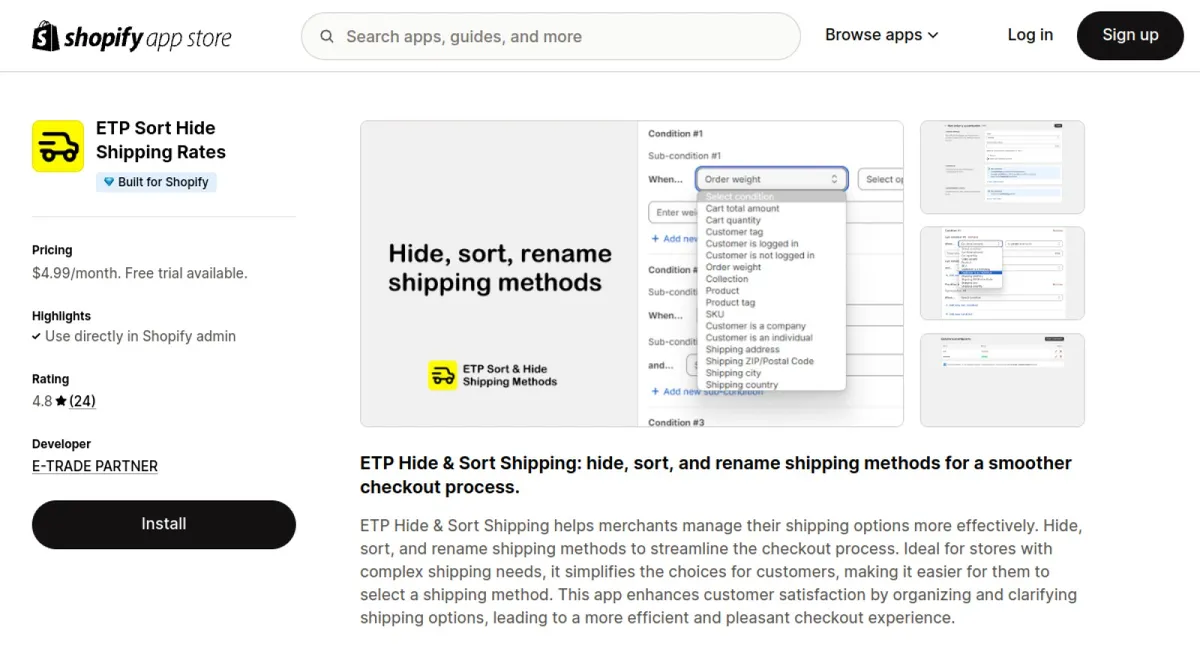Click the Sign up button

[x=1130, y=36]
